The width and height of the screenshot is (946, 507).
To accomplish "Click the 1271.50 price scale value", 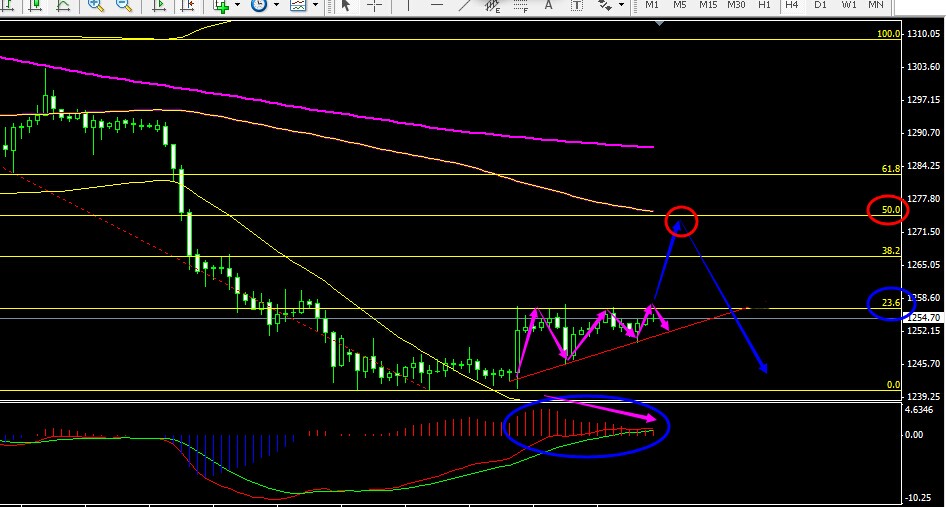I will [x=924, y=232].
